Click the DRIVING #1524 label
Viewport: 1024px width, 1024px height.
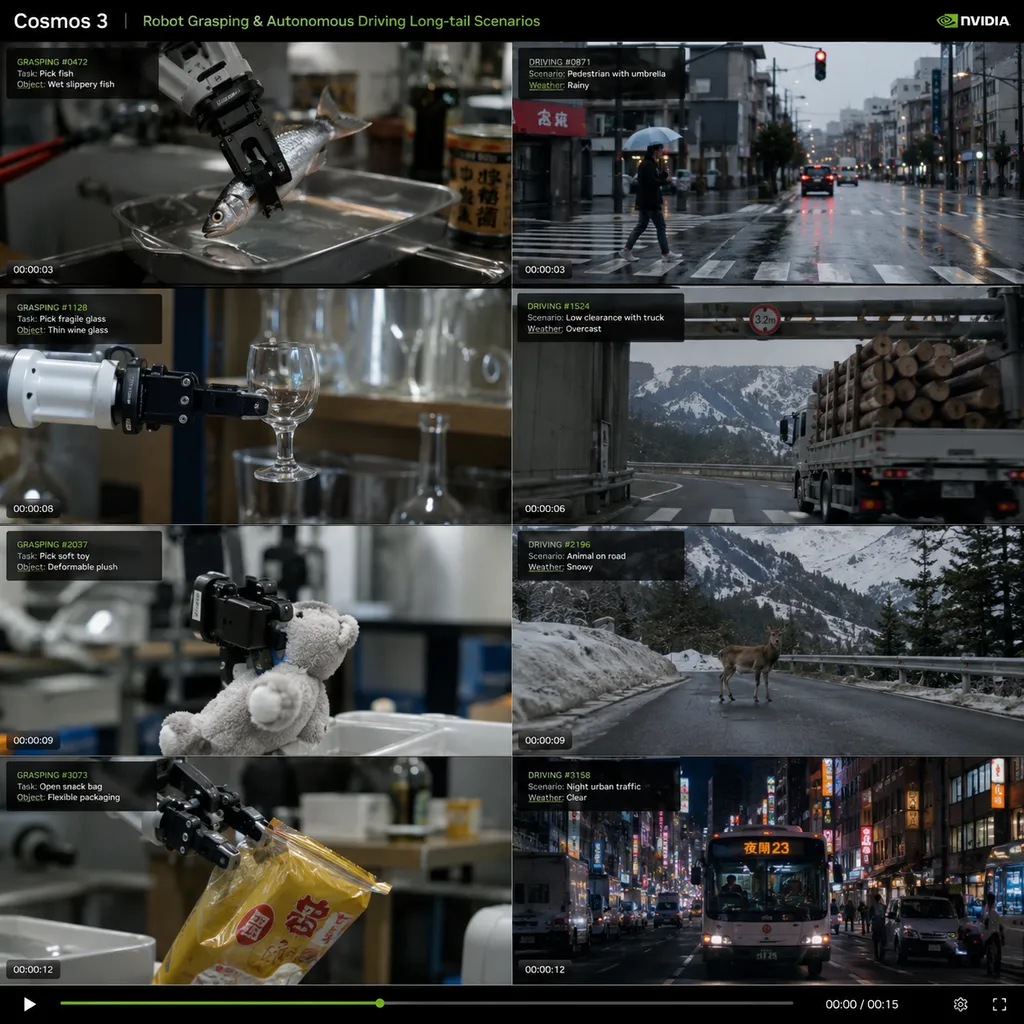[x=558, y=306]
